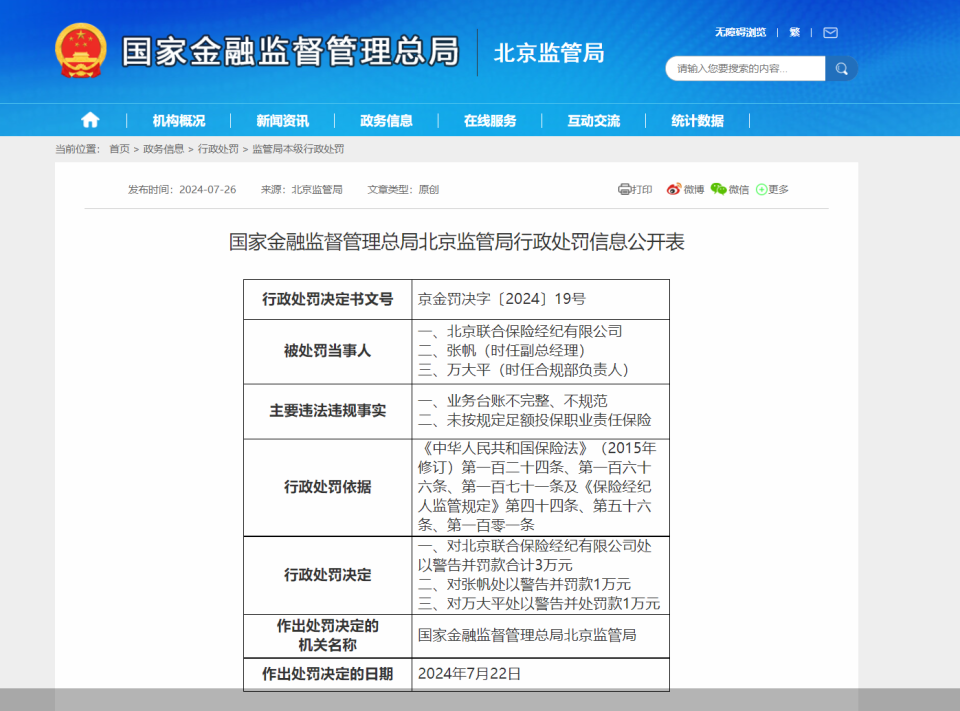This screenshot has height=711, width=960.
Task: Click the 行政处罚决定 header cell
Action: tap(328, 575)
